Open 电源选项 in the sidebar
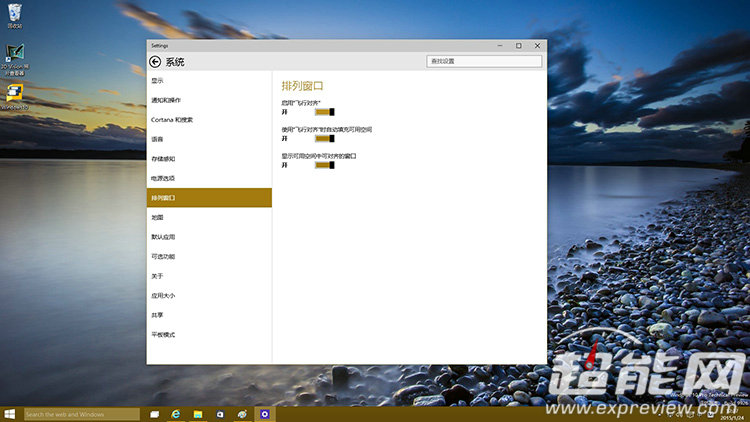Screen dimensions: 750x422 (x=163, y=178)
